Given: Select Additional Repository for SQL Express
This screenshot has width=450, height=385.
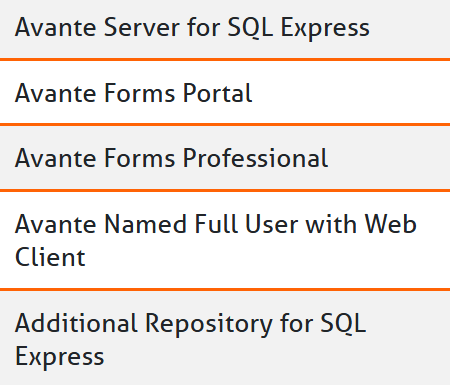Looking at the screenshot, I should (x=225, y=338).
